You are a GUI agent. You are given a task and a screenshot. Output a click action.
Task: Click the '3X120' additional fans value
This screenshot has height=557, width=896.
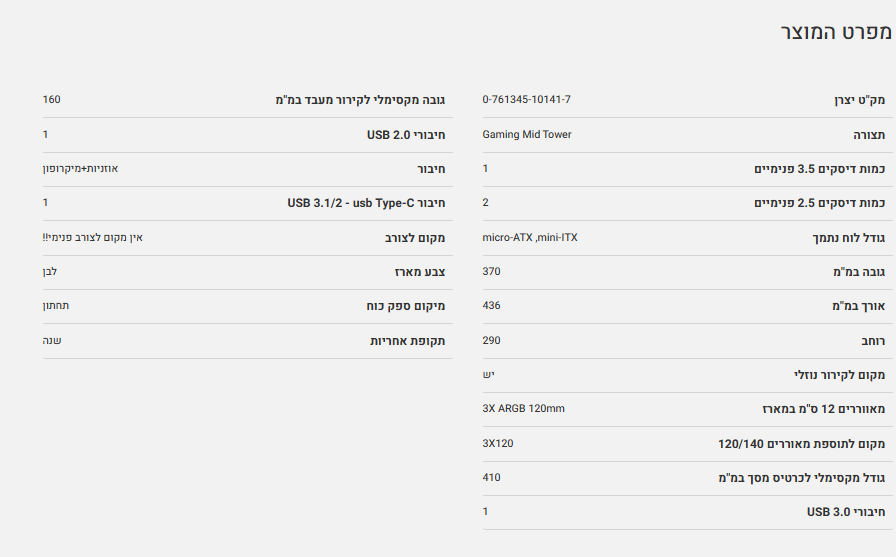497,443
